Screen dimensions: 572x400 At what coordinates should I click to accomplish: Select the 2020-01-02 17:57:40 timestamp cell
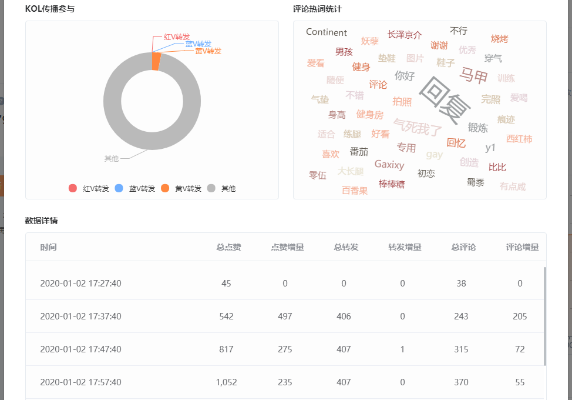coord(81,382)
